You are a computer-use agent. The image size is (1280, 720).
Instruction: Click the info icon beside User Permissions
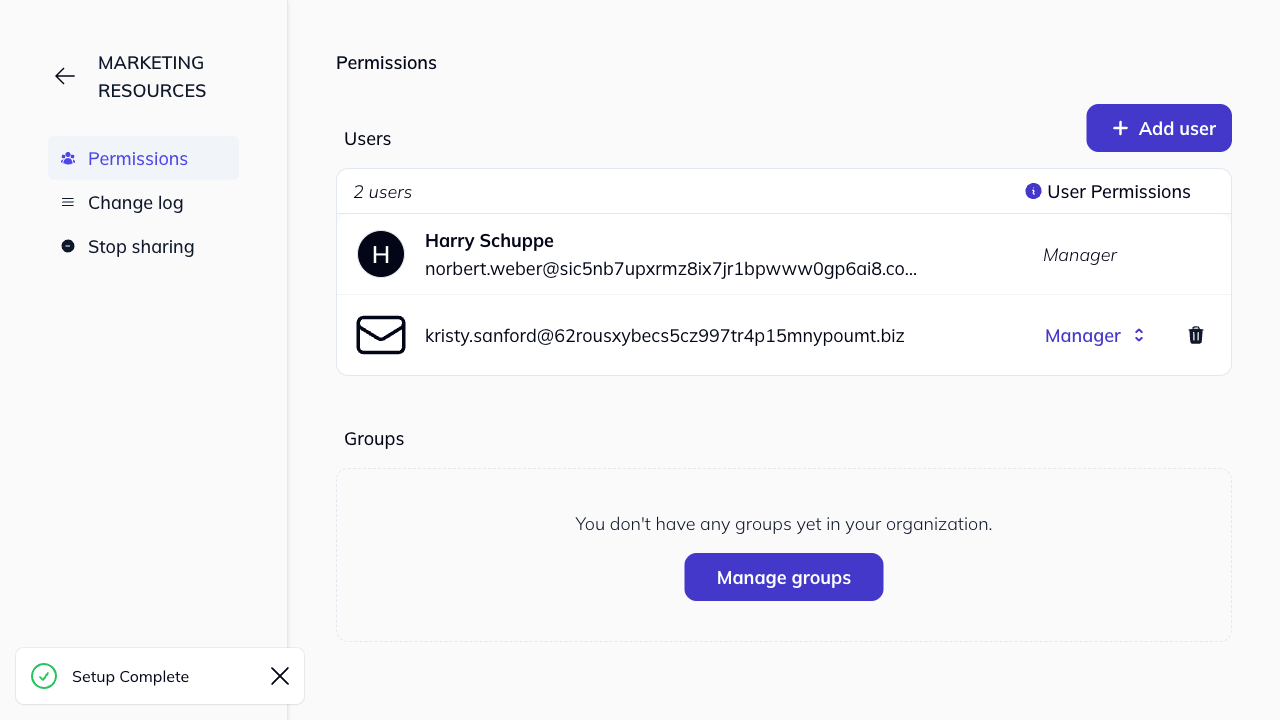(x=1032, y=191)
